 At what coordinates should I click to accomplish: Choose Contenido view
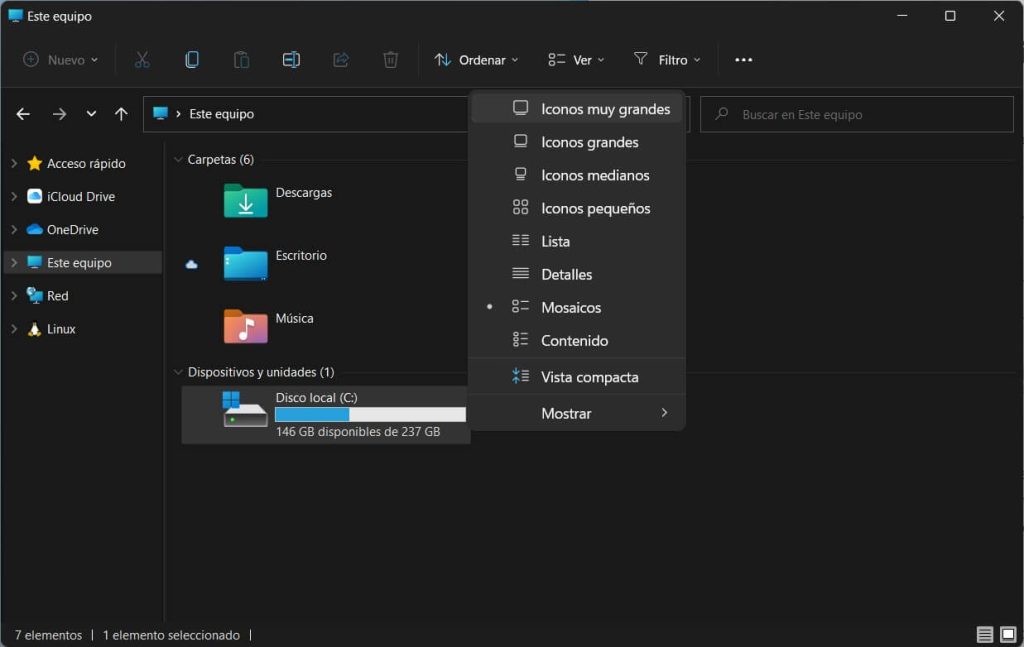(577, 340)
